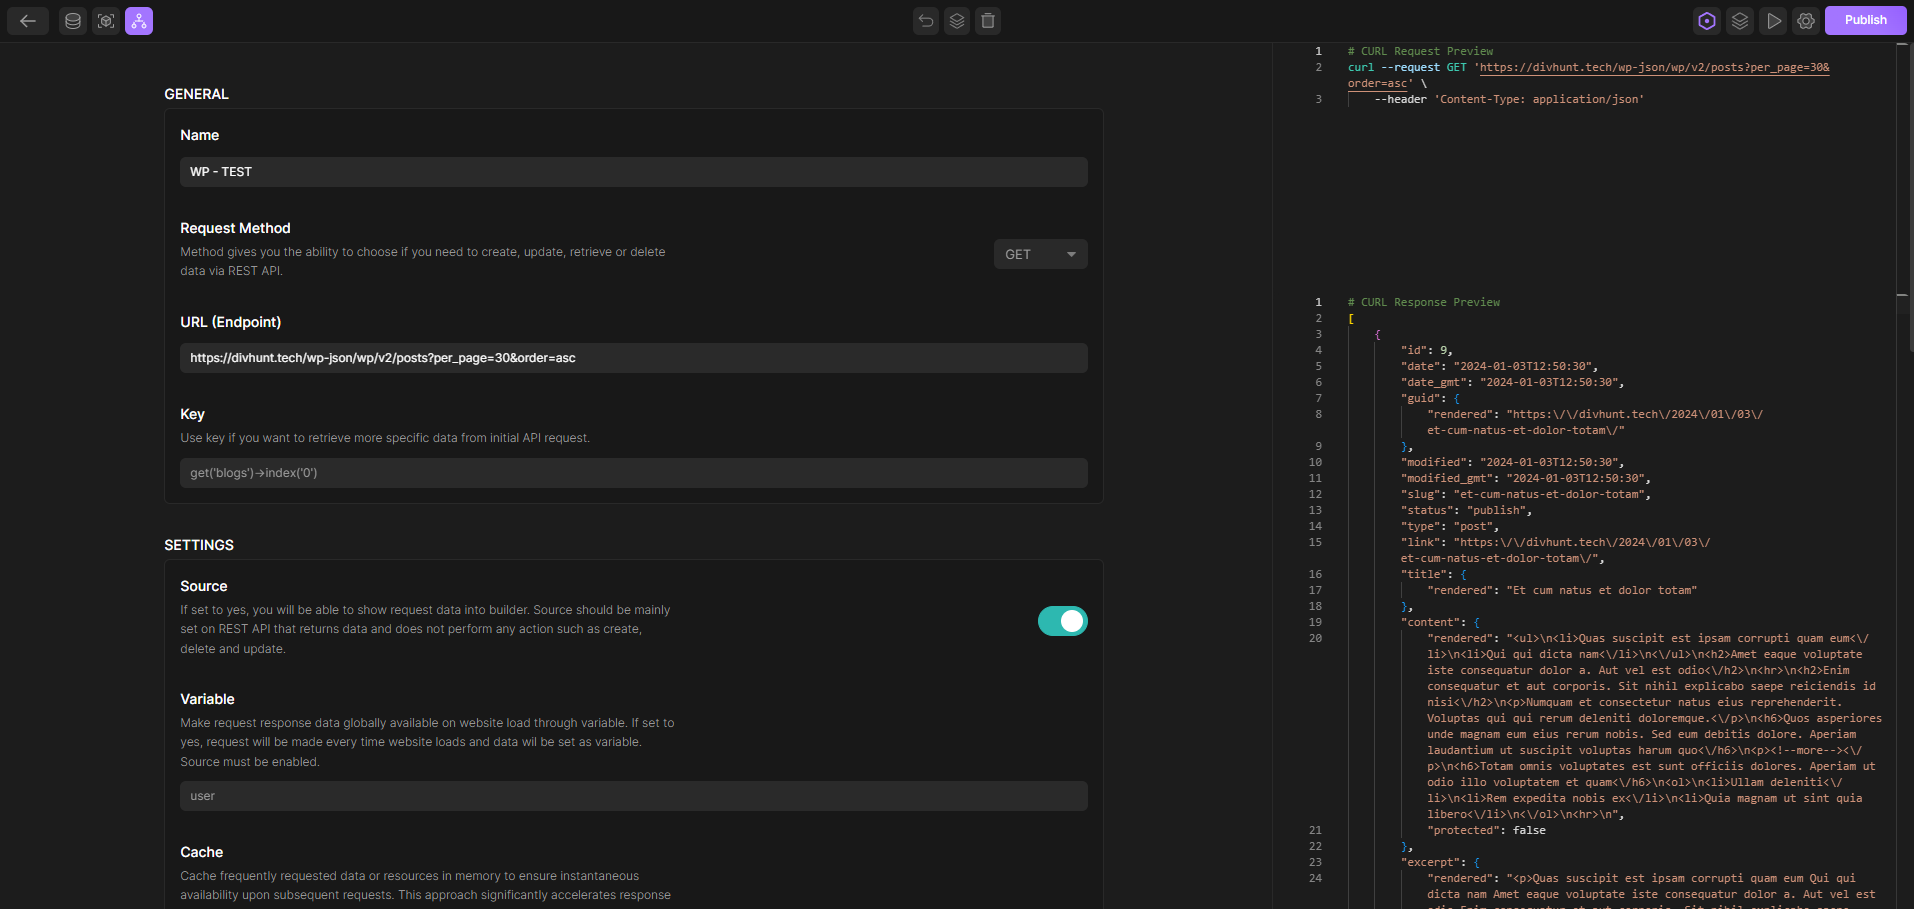Viewport: 1914px width, 909px height.
Task: Click the URL in CURL request preview
Action: click(x=1653, y=68)
